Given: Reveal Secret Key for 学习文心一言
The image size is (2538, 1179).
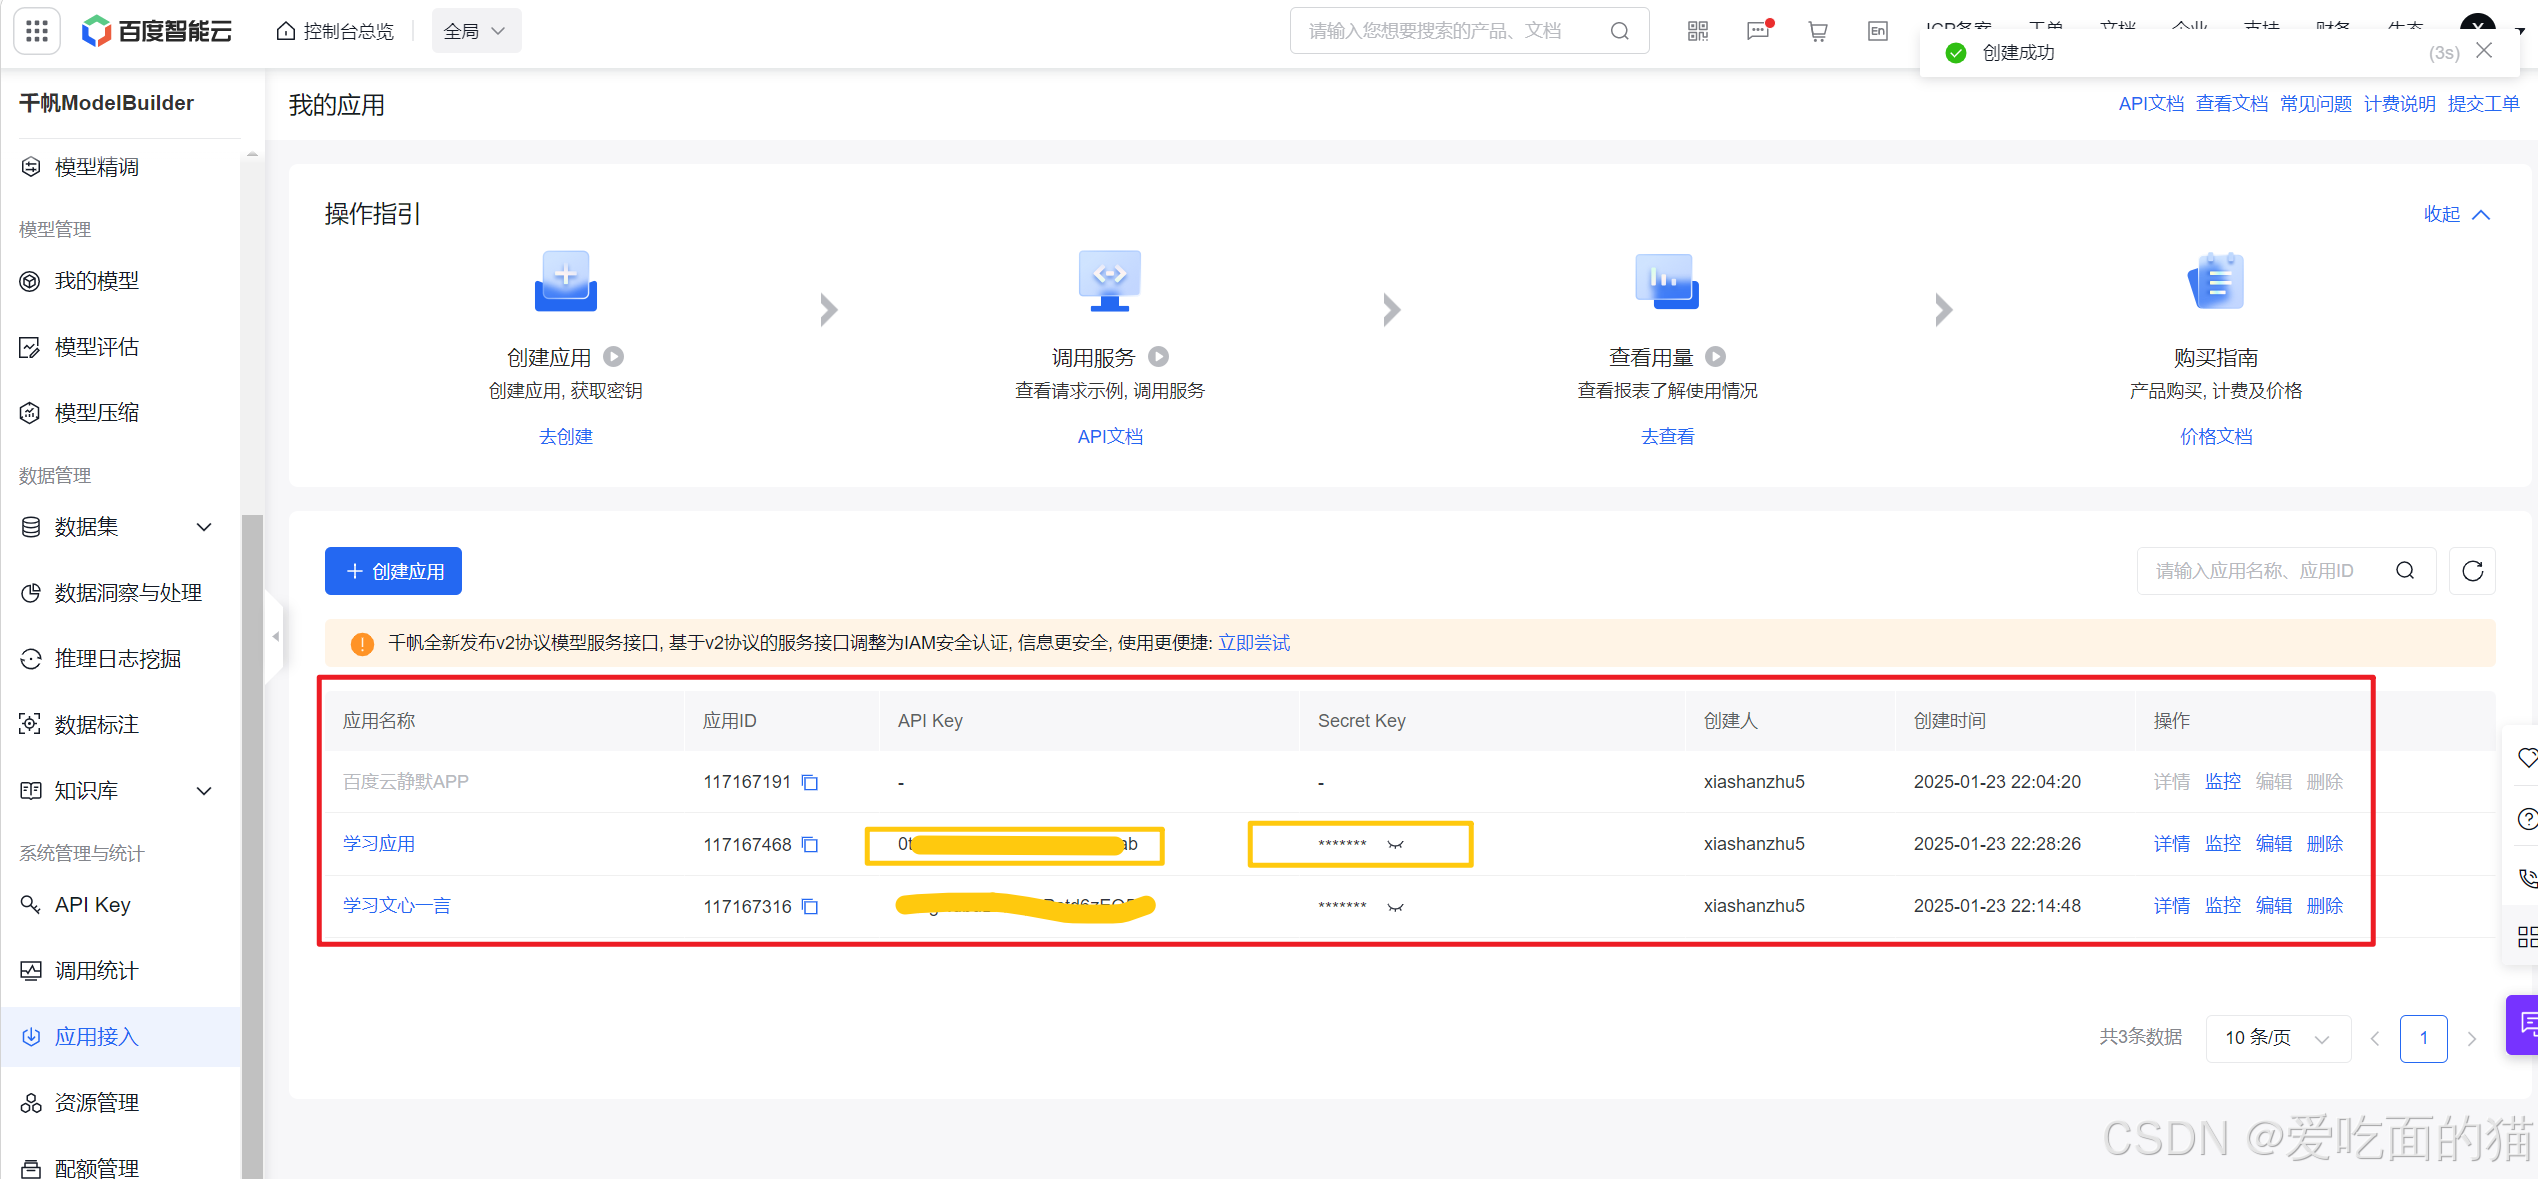Looking at the screenshot, I should click(1395, 907).
